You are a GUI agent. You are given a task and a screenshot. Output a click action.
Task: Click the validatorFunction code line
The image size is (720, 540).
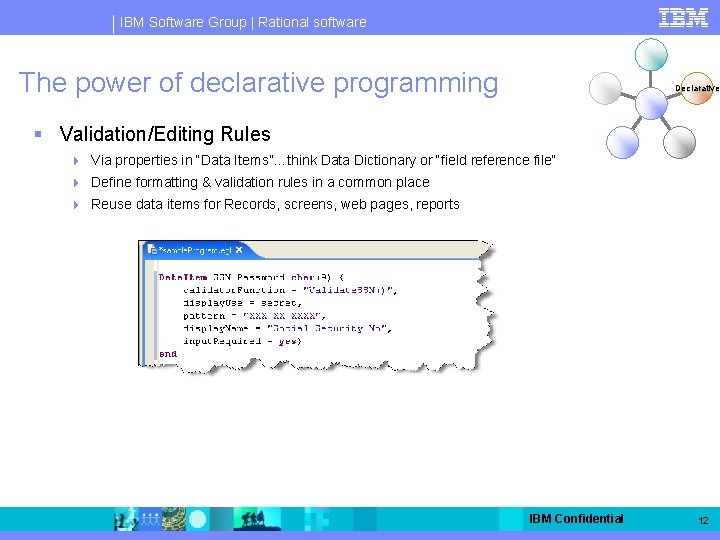point(290,290)
